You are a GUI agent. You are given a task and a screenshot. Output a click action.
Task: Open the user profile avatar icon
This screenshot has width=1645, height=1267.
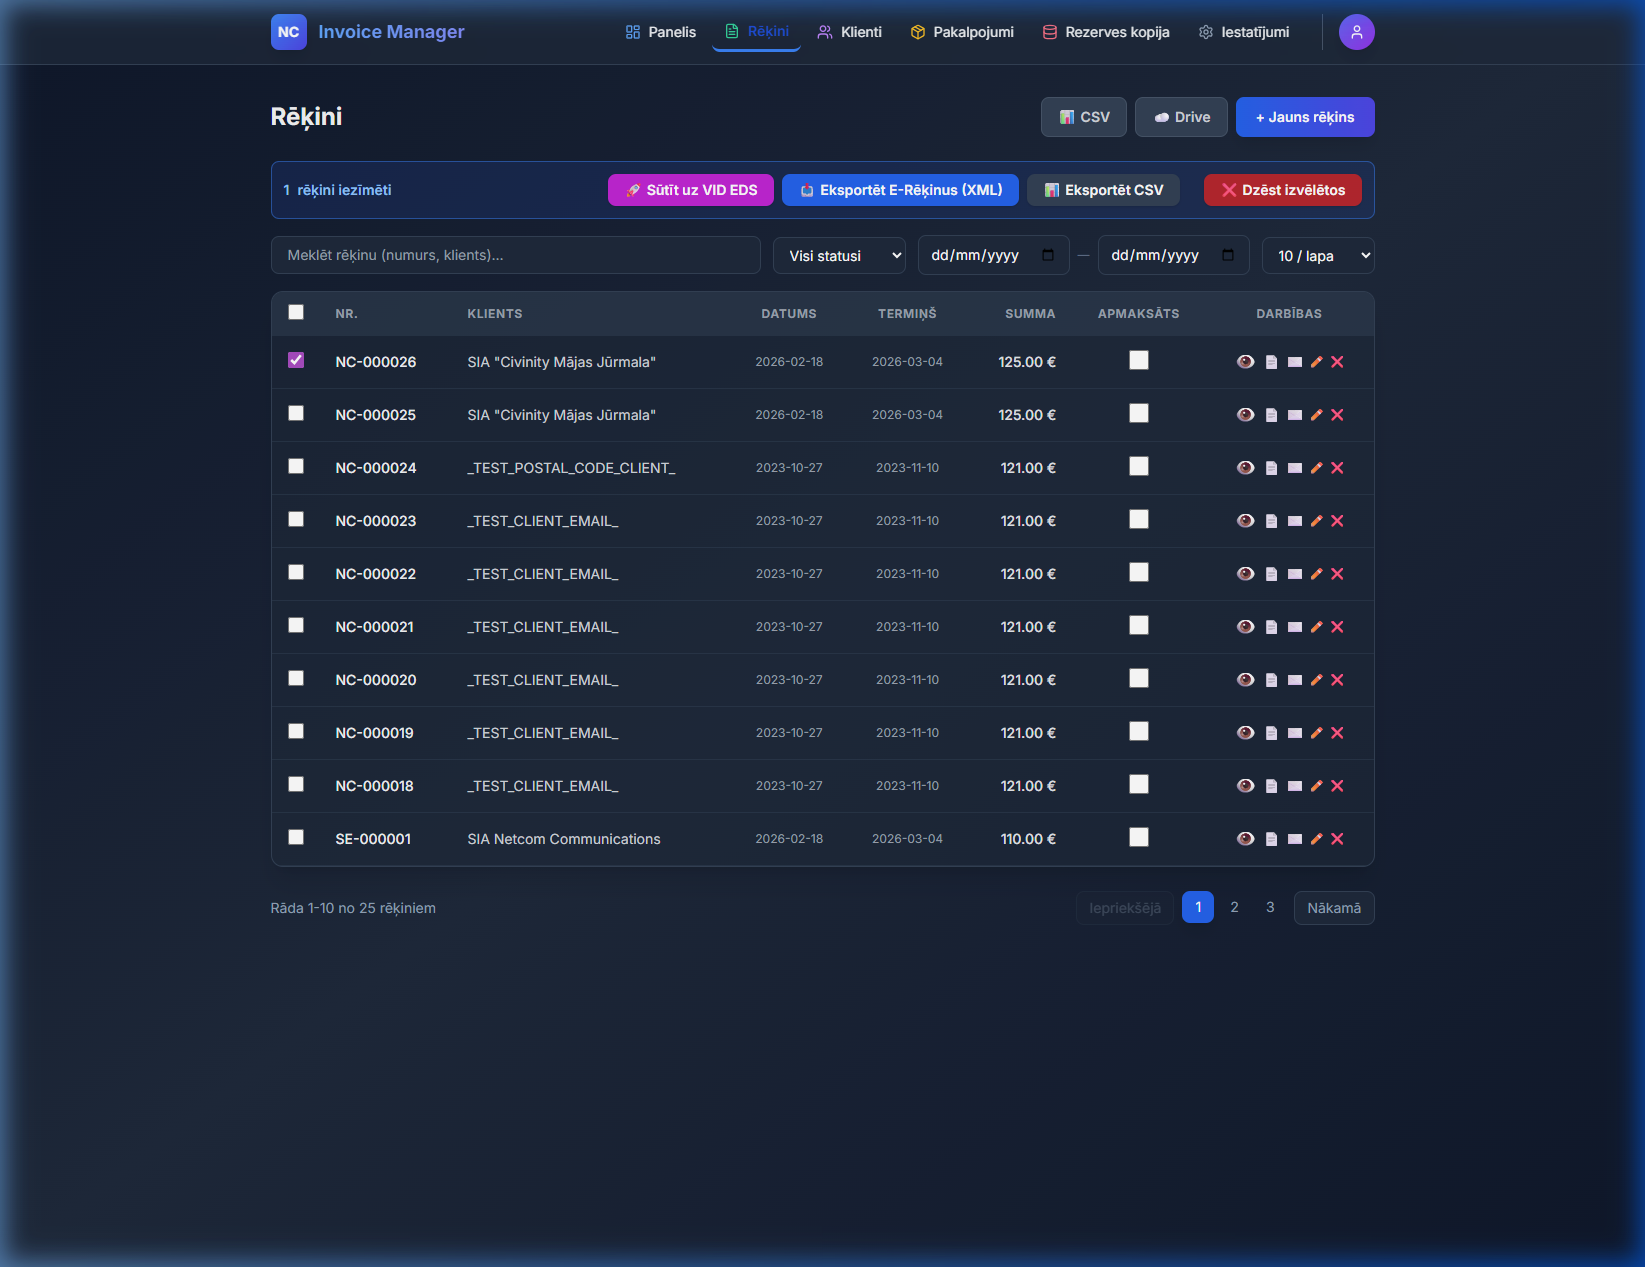(1356, 32)
